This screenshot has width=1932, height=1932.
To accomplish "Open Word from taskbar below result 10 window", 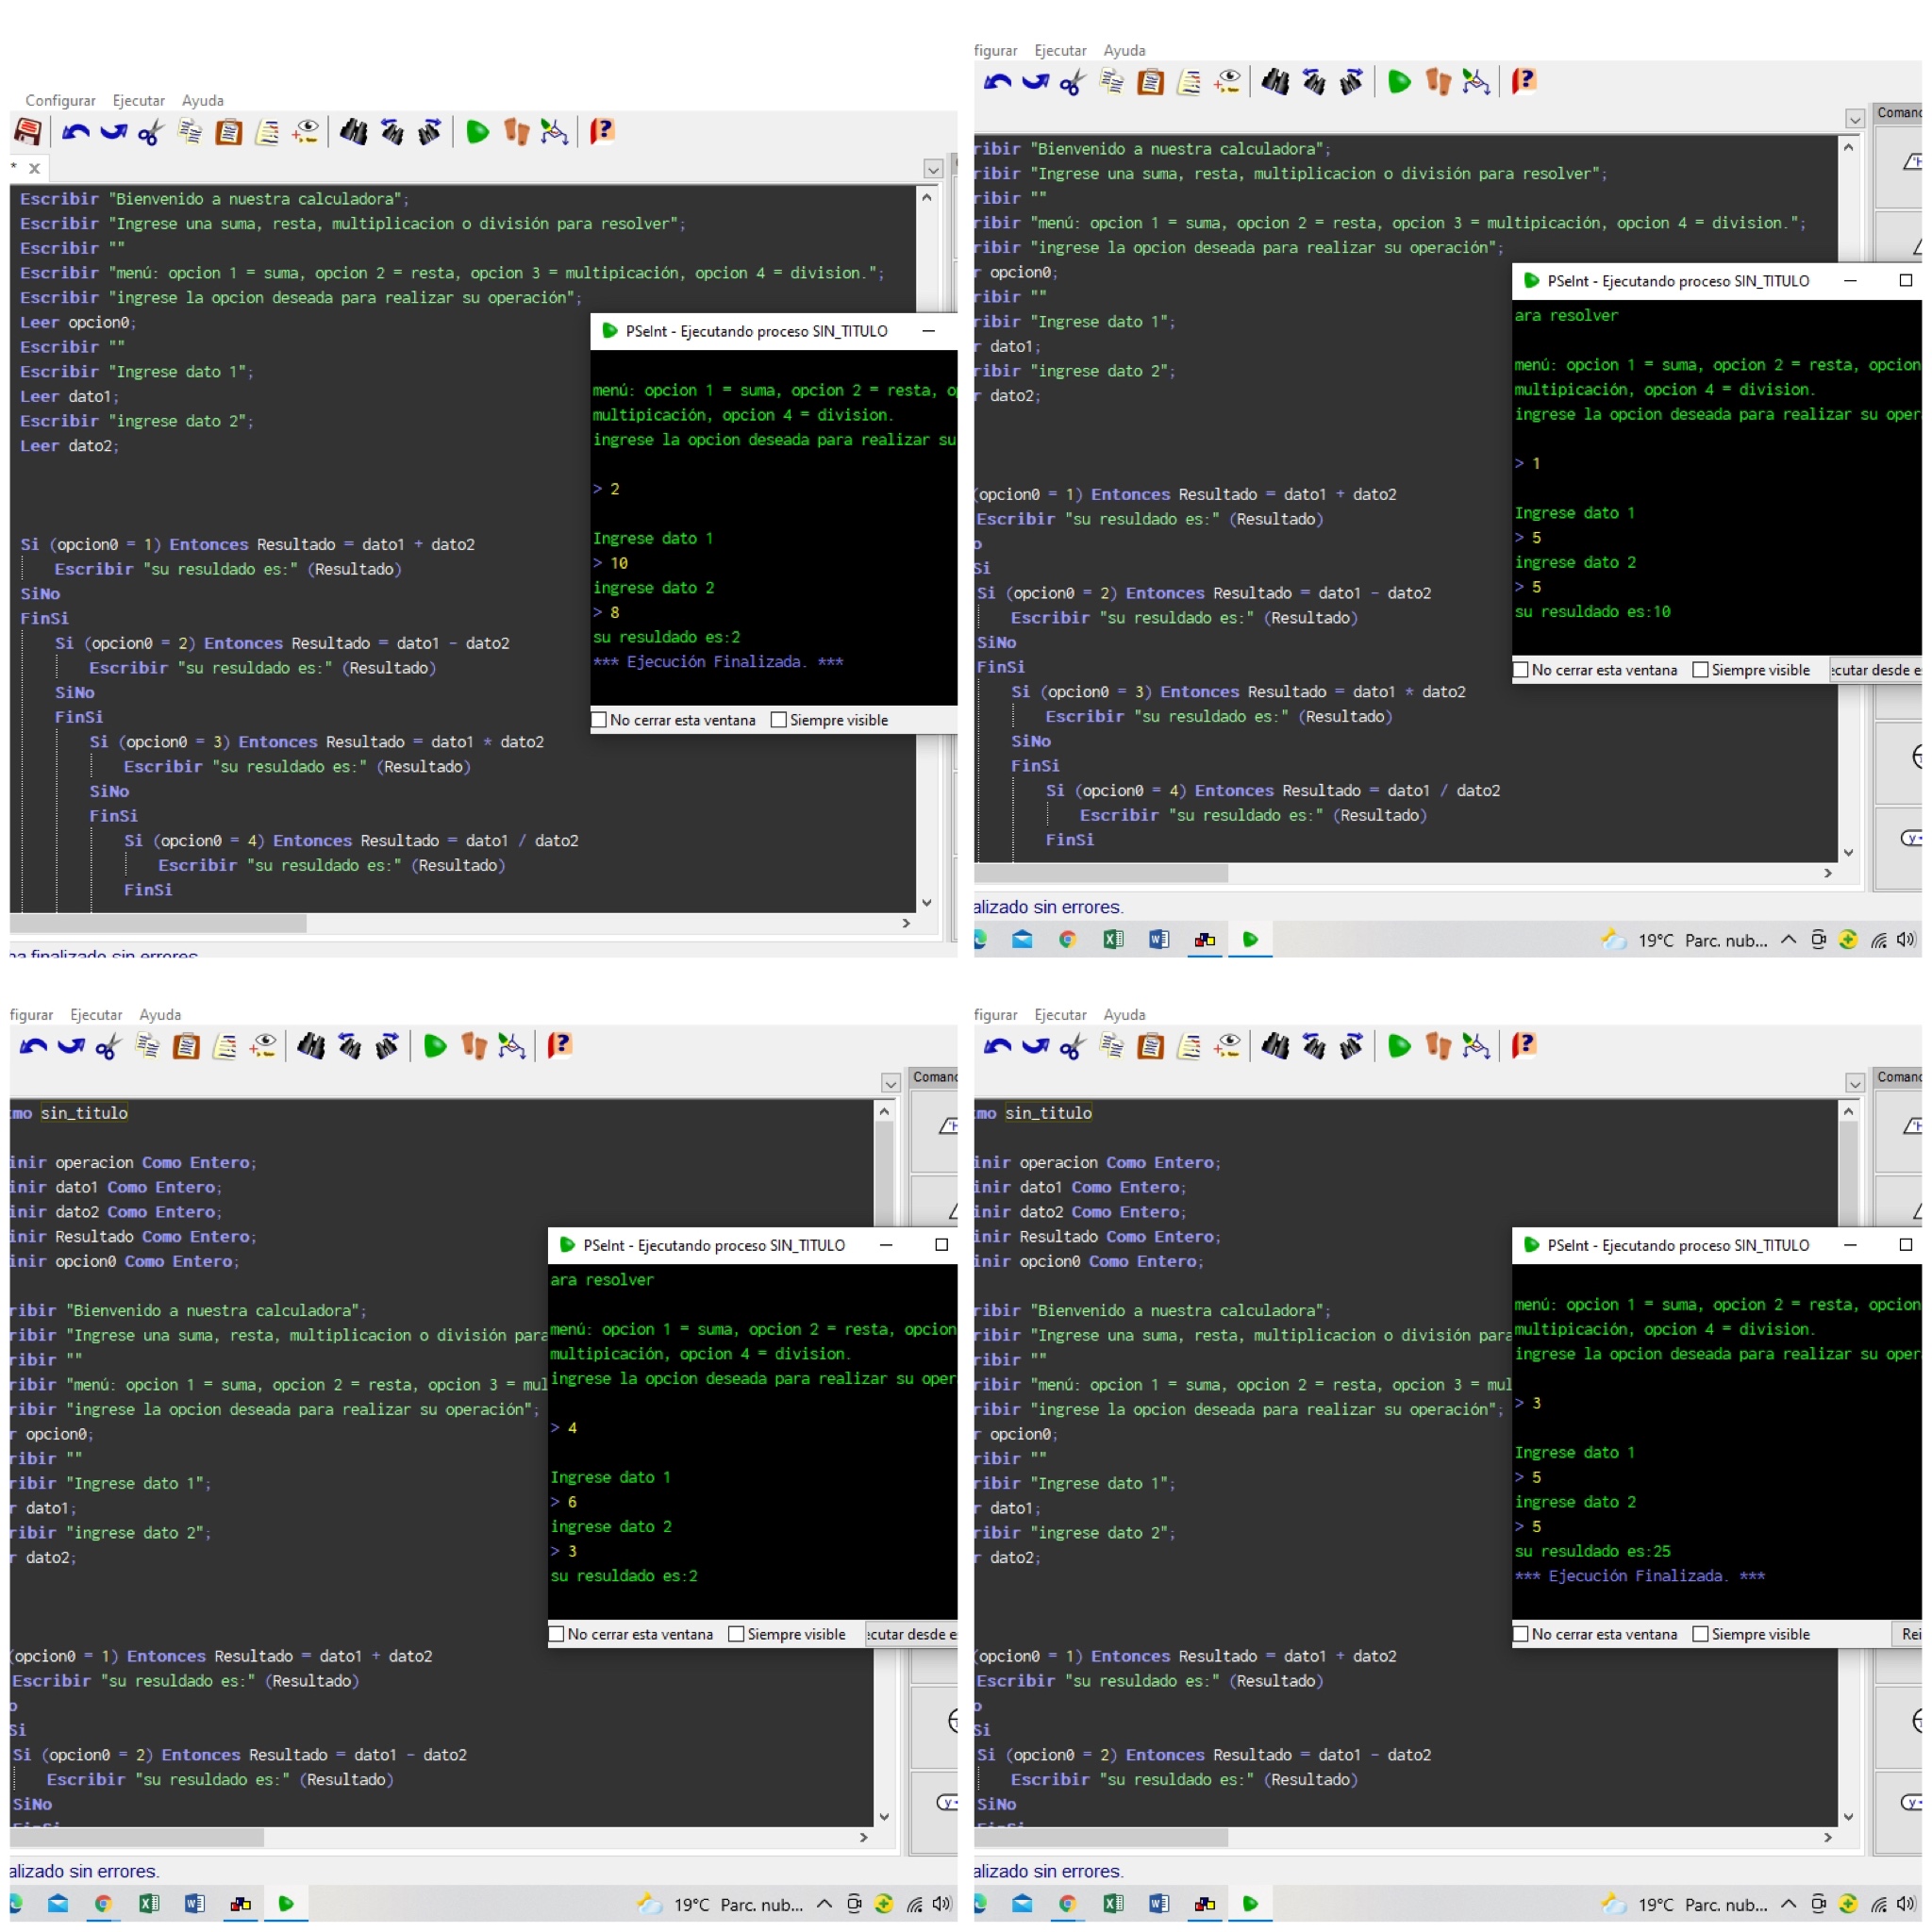I will pyautogui.click(x=1158, y=939).
